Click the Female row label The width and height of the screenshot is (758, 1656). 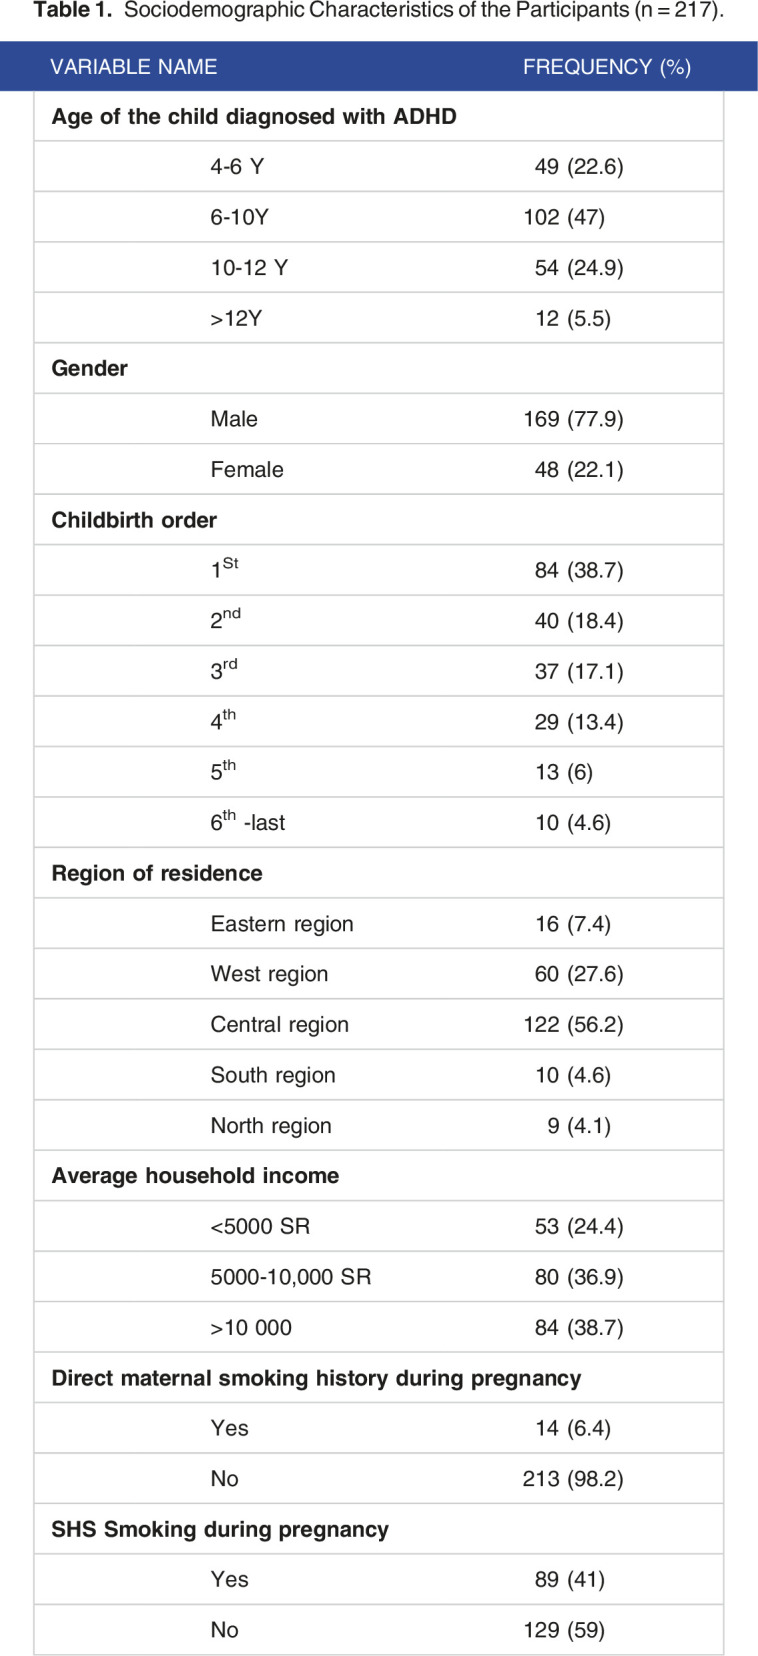tap(247, 470)
